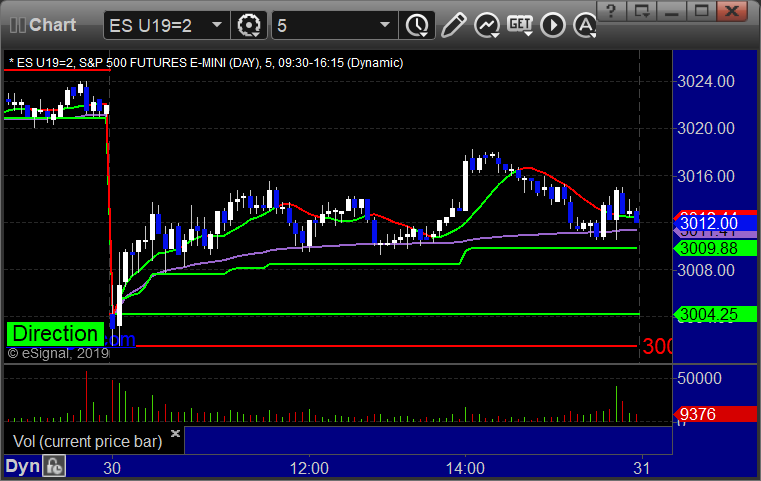The image size is (761, 481).
Task: Minimize the chart window
Action: click(671, 11)
